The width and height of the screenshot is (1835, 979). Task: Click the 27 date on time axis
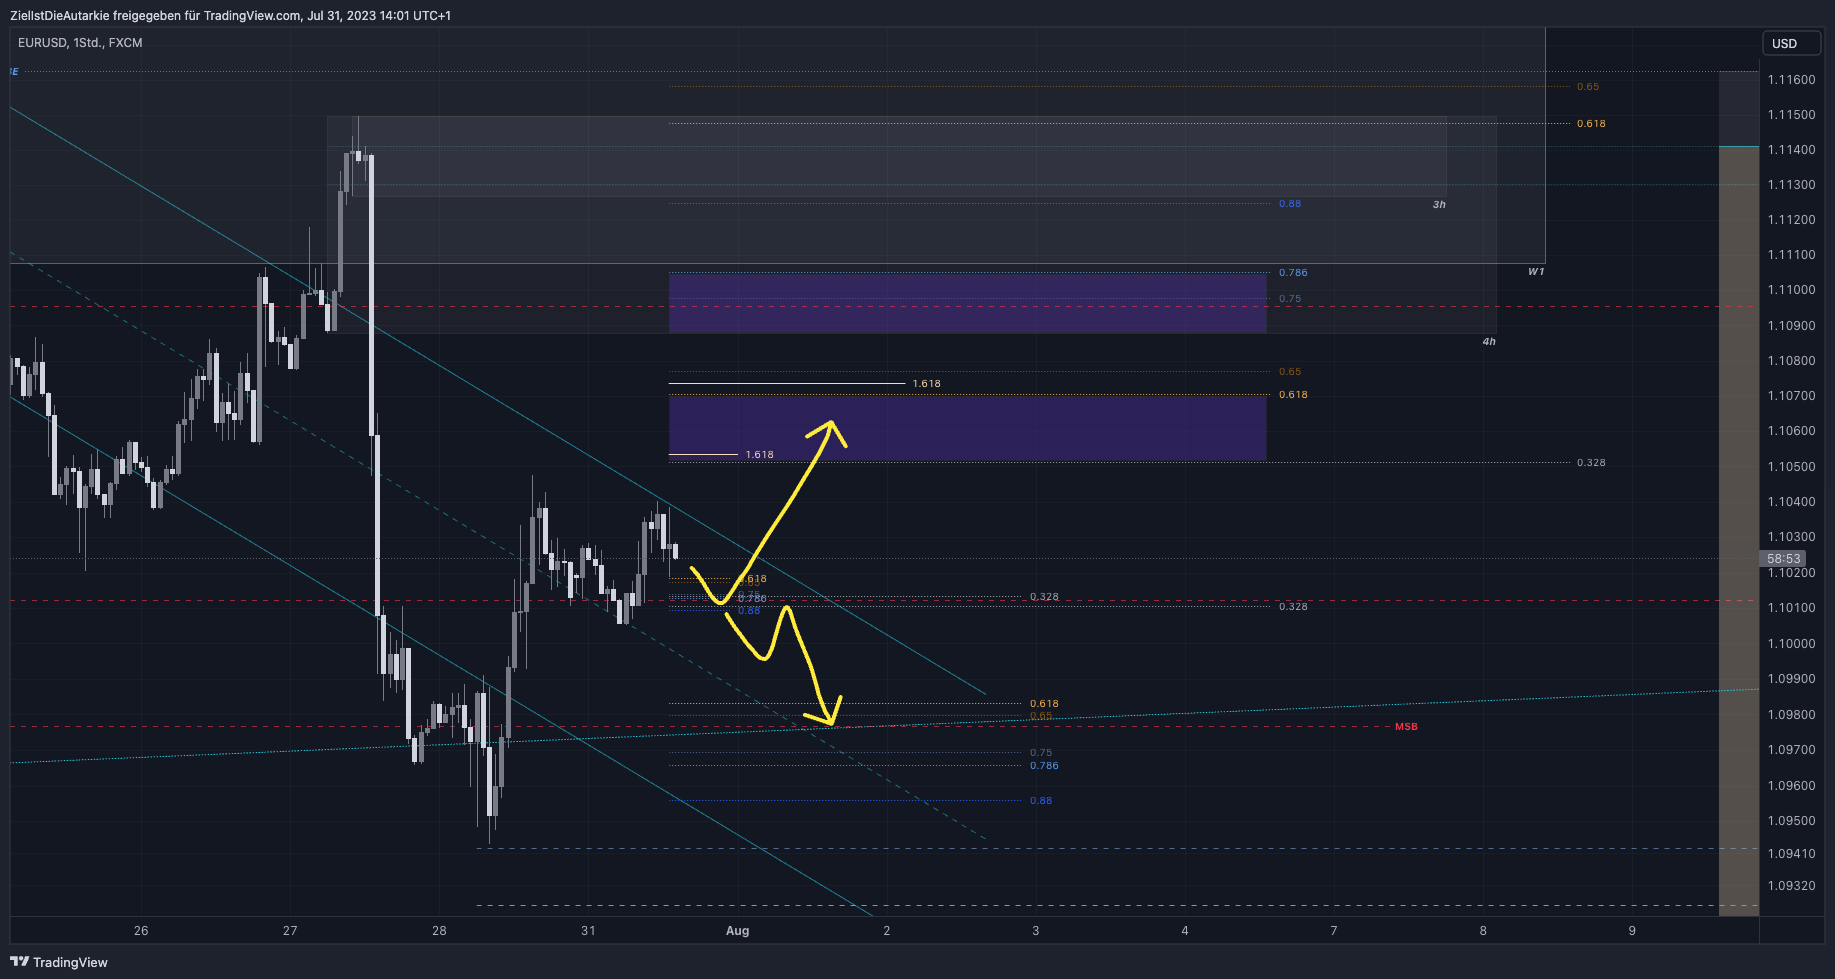click(290, 931)
